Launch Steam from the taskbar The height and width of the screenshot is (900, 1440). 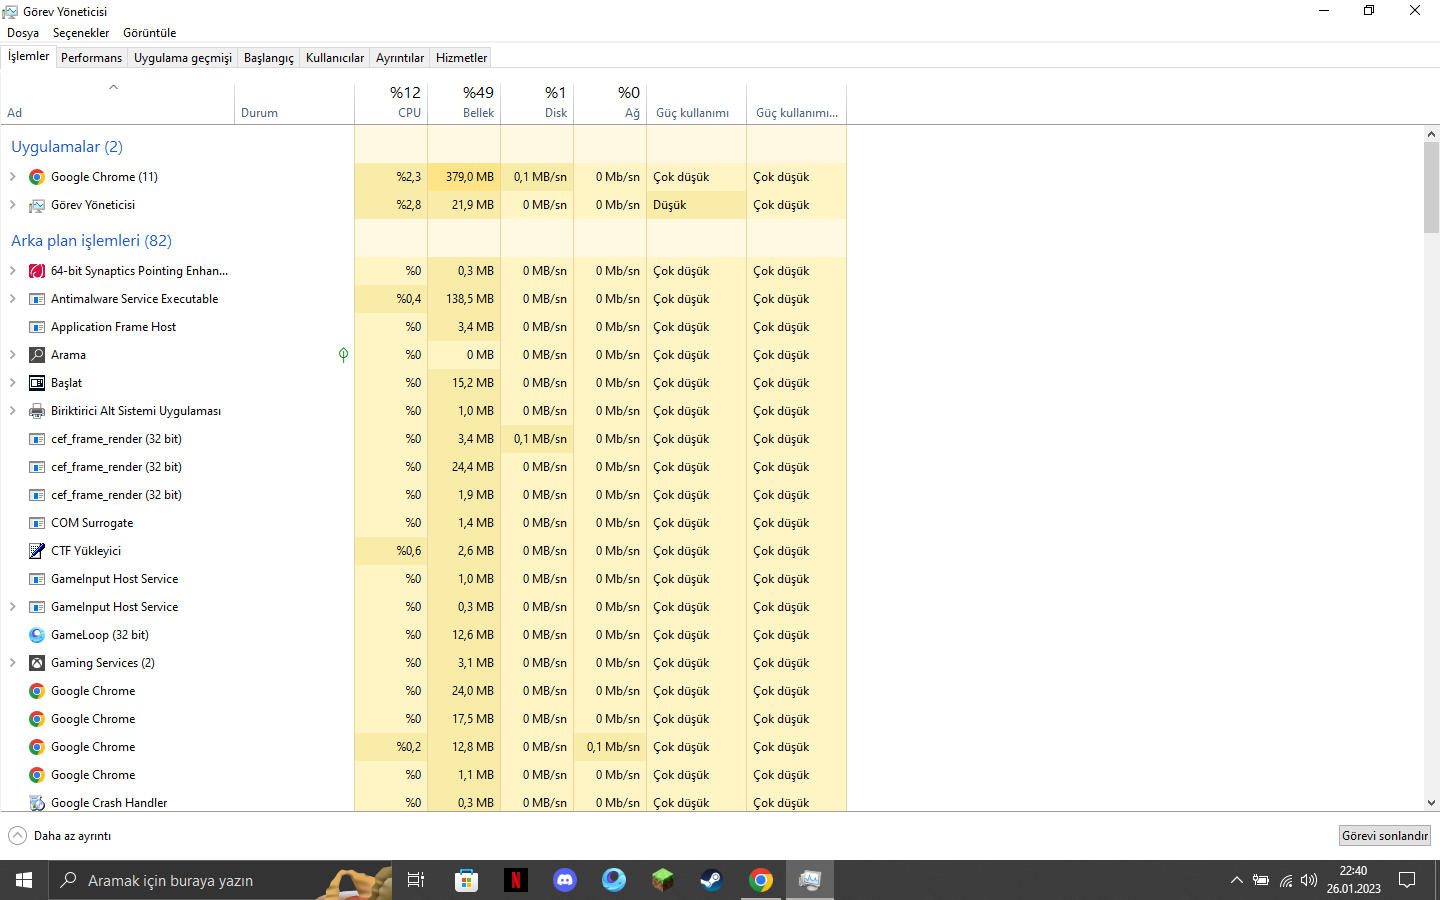point(711,880)
